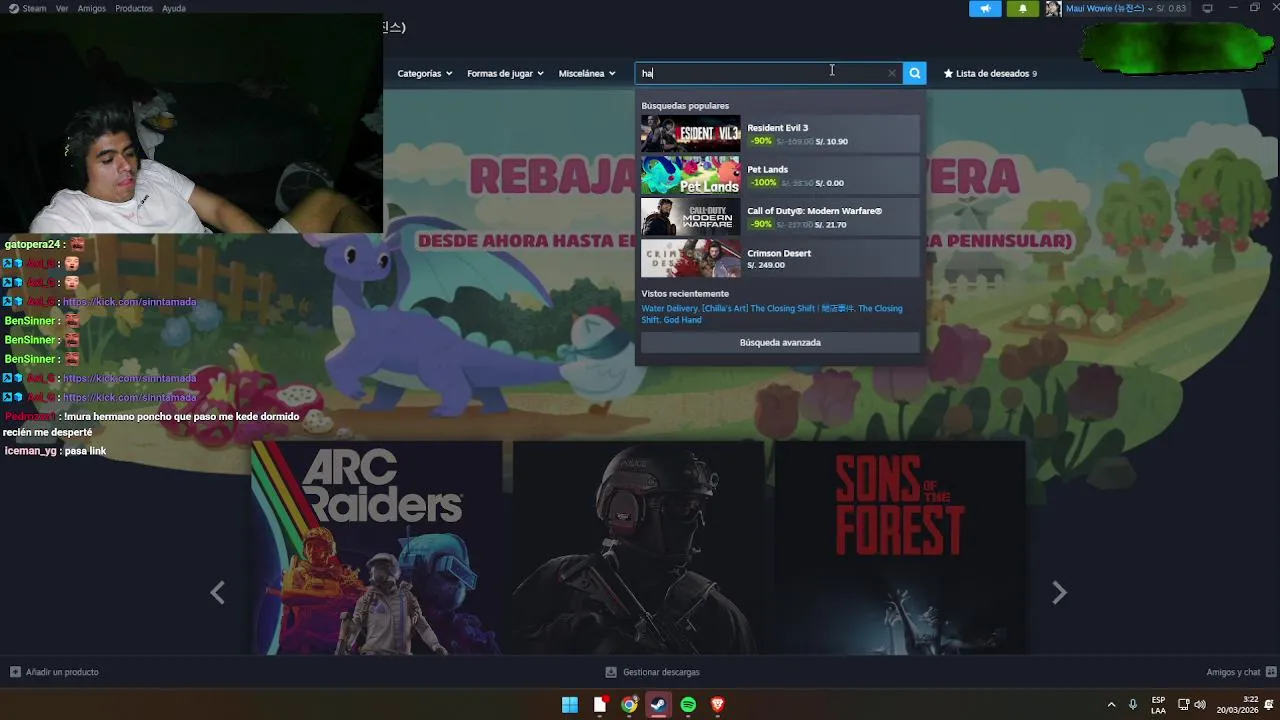Image resolution: width=1280 pixels, height=720 pixels.
Task: Click the star icon beside Lista de deseados
Action: [948, 73]
